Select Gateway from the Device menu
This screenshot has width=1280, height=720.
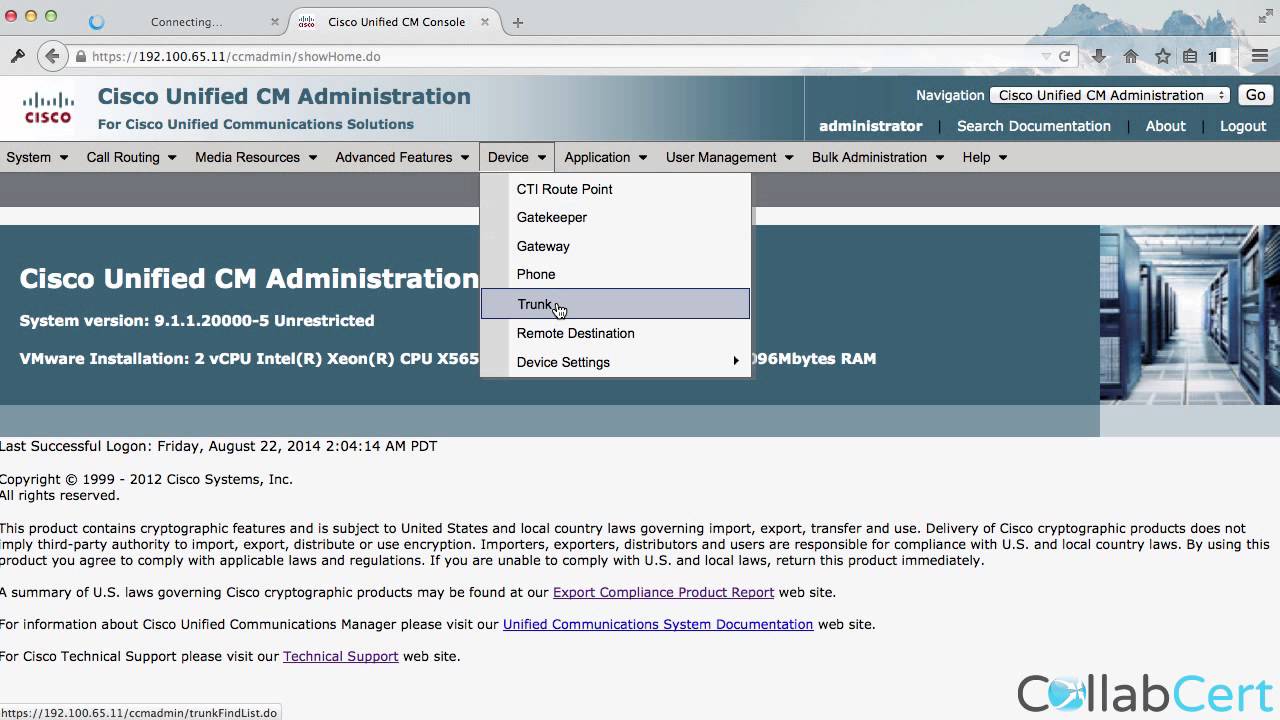[615, 246]
